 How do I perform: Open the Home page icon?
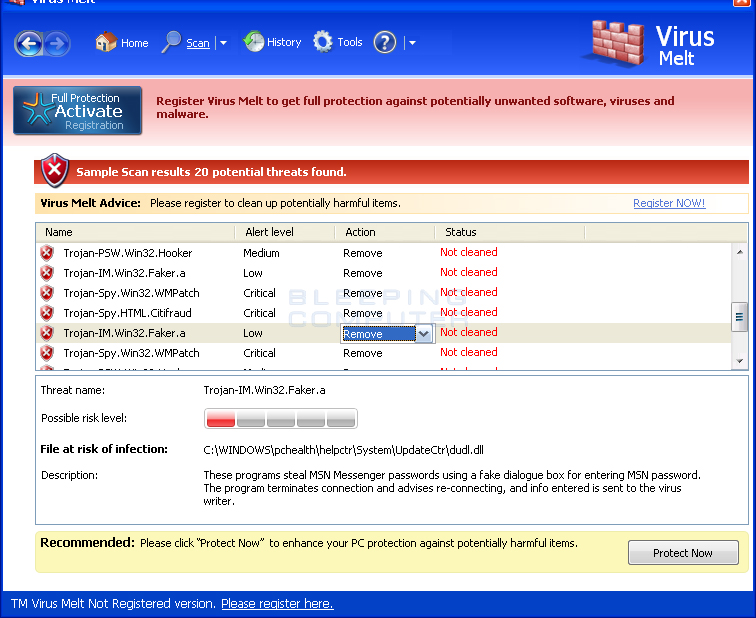click(106, 42)
